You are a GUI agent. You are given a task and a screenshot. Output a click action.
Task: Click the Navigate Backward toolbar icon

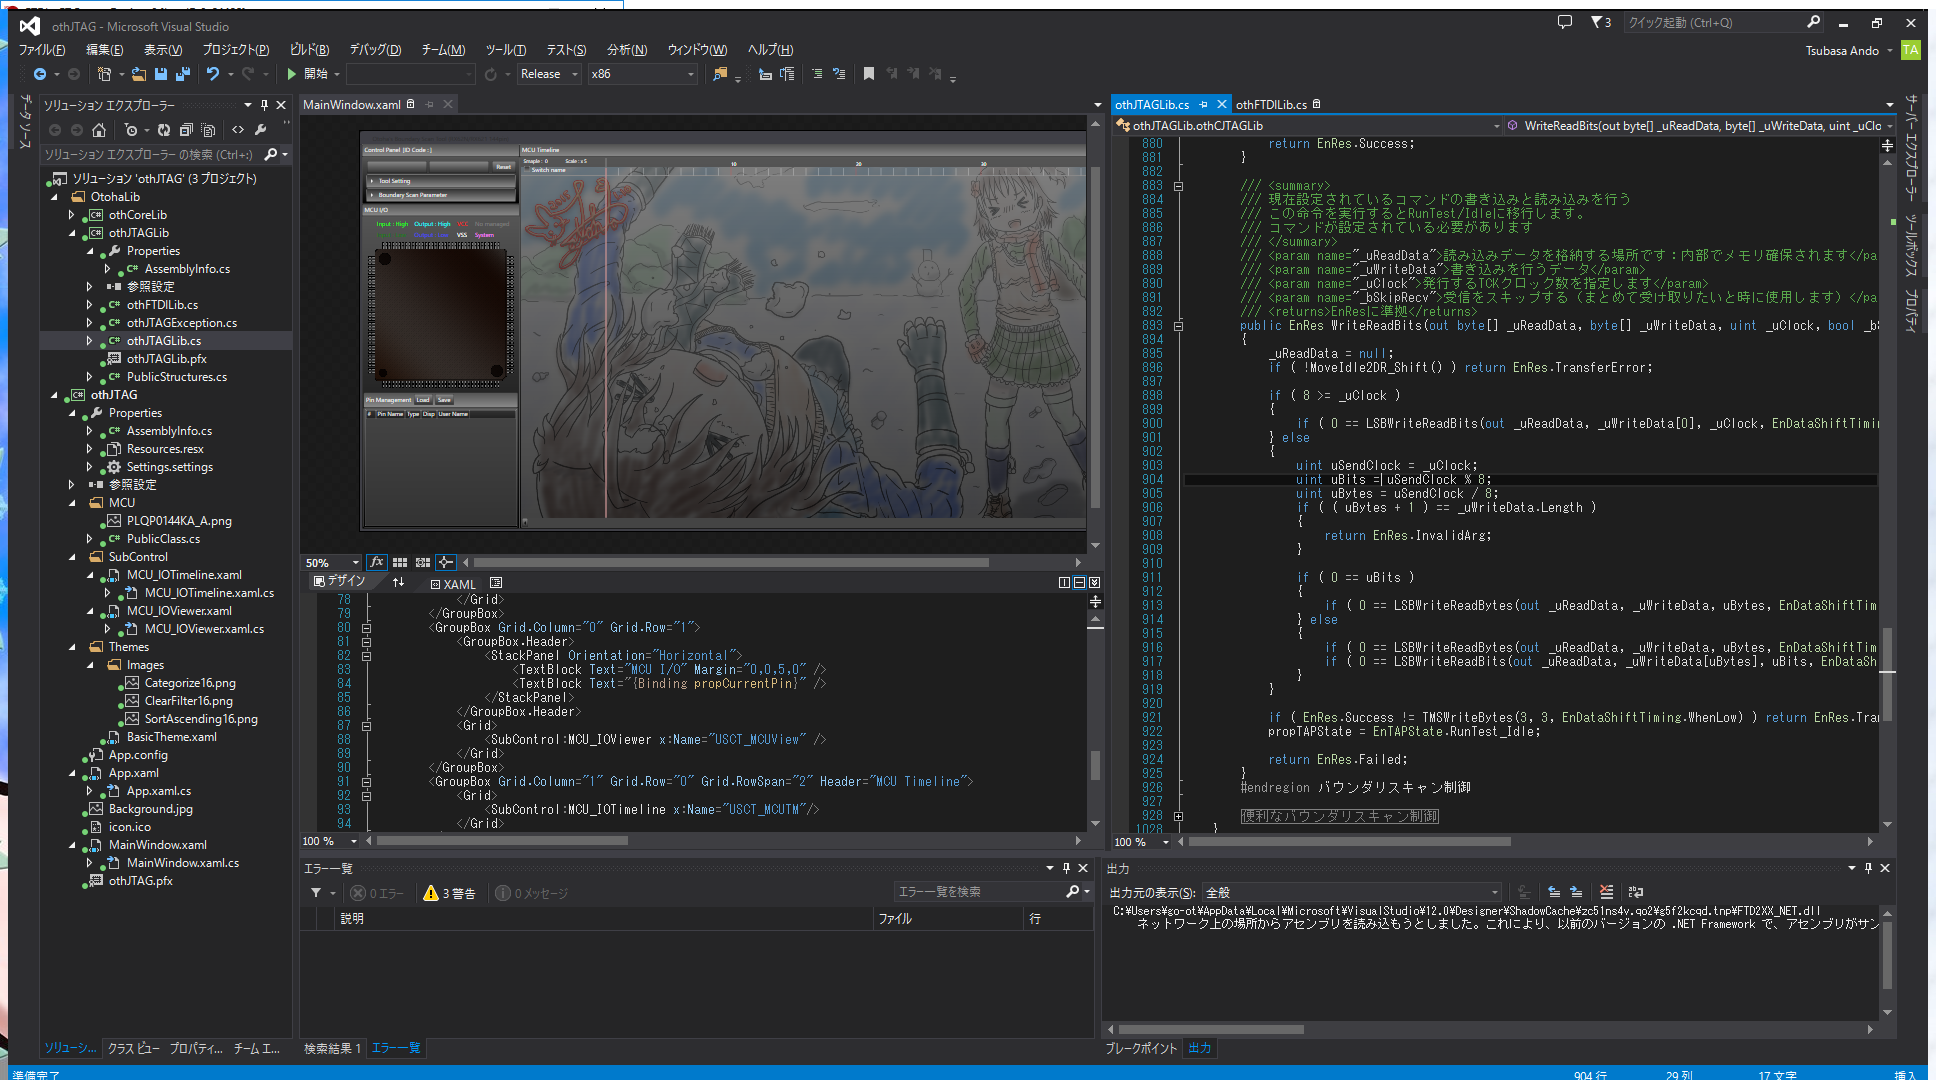tap(40, 74)
